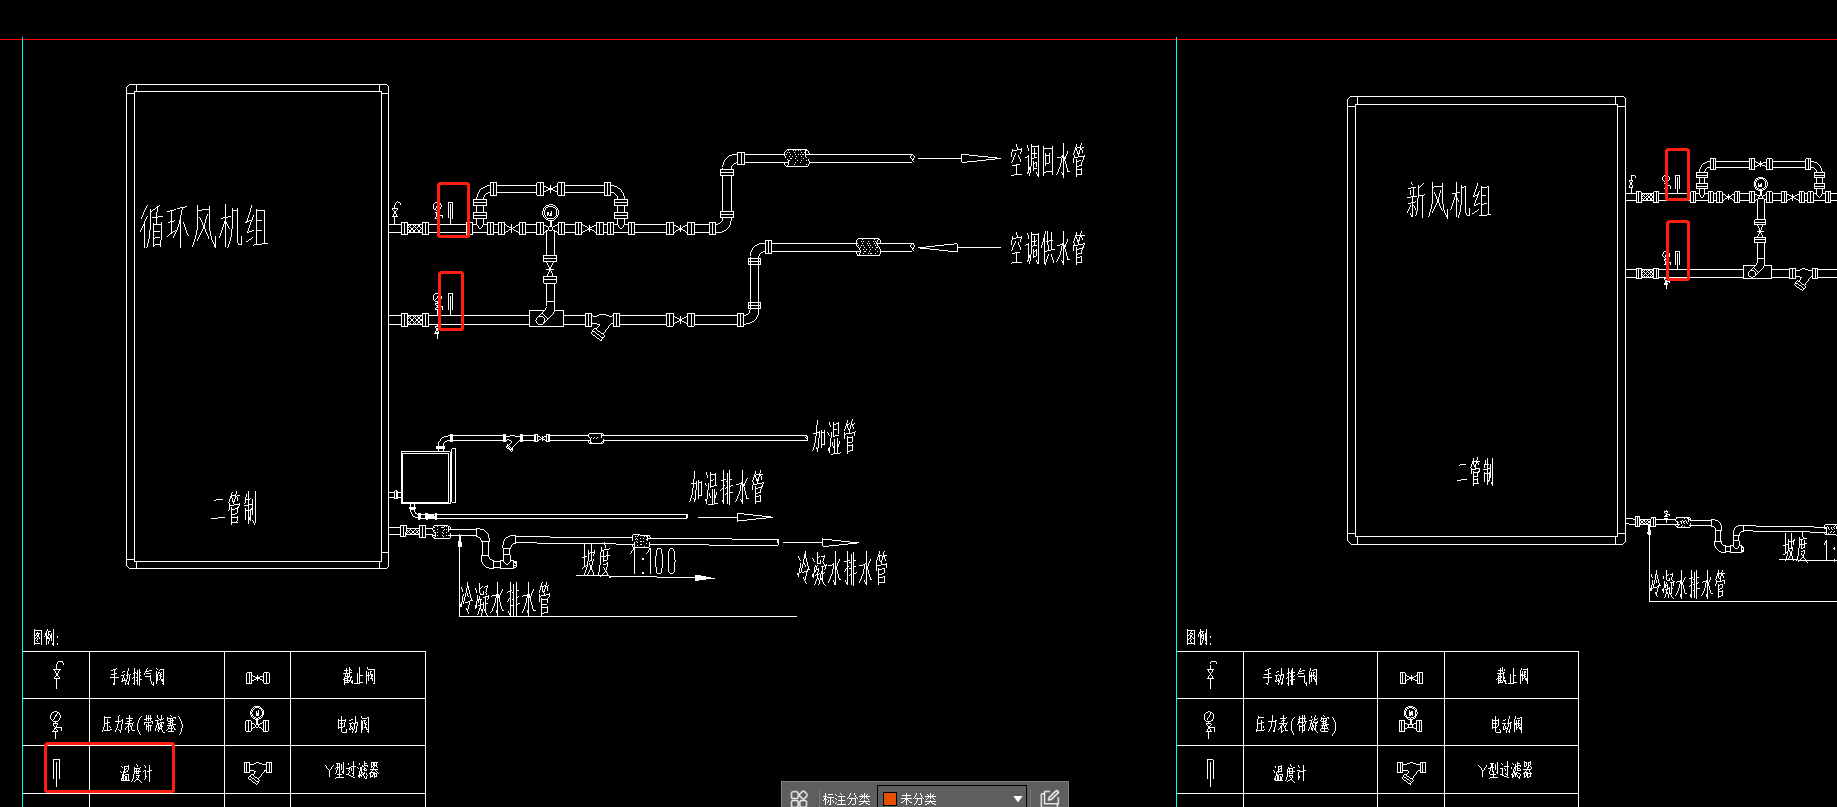Viewport: 1837px width, 807px height.
Task: Click Y型过滤器 text in 循环风机组 legend
Action: [352, 771]
